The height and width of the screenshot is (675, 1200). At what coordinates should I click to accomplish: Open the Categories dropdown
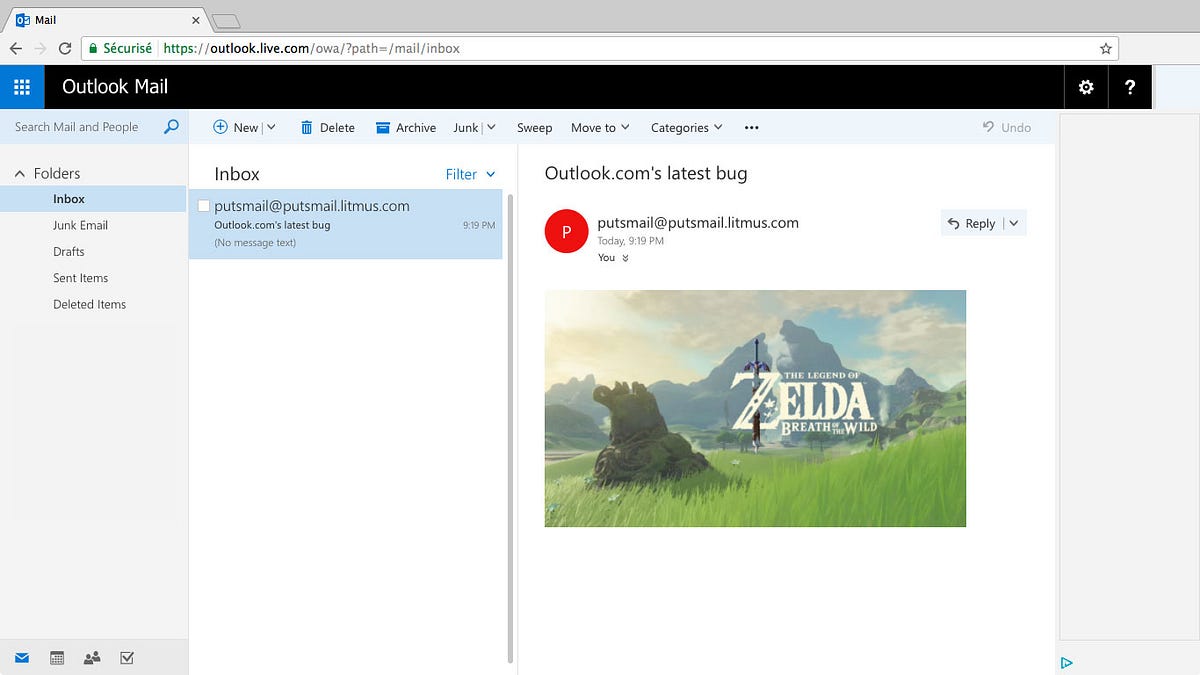pyautogui.click(x=686, y=128)
